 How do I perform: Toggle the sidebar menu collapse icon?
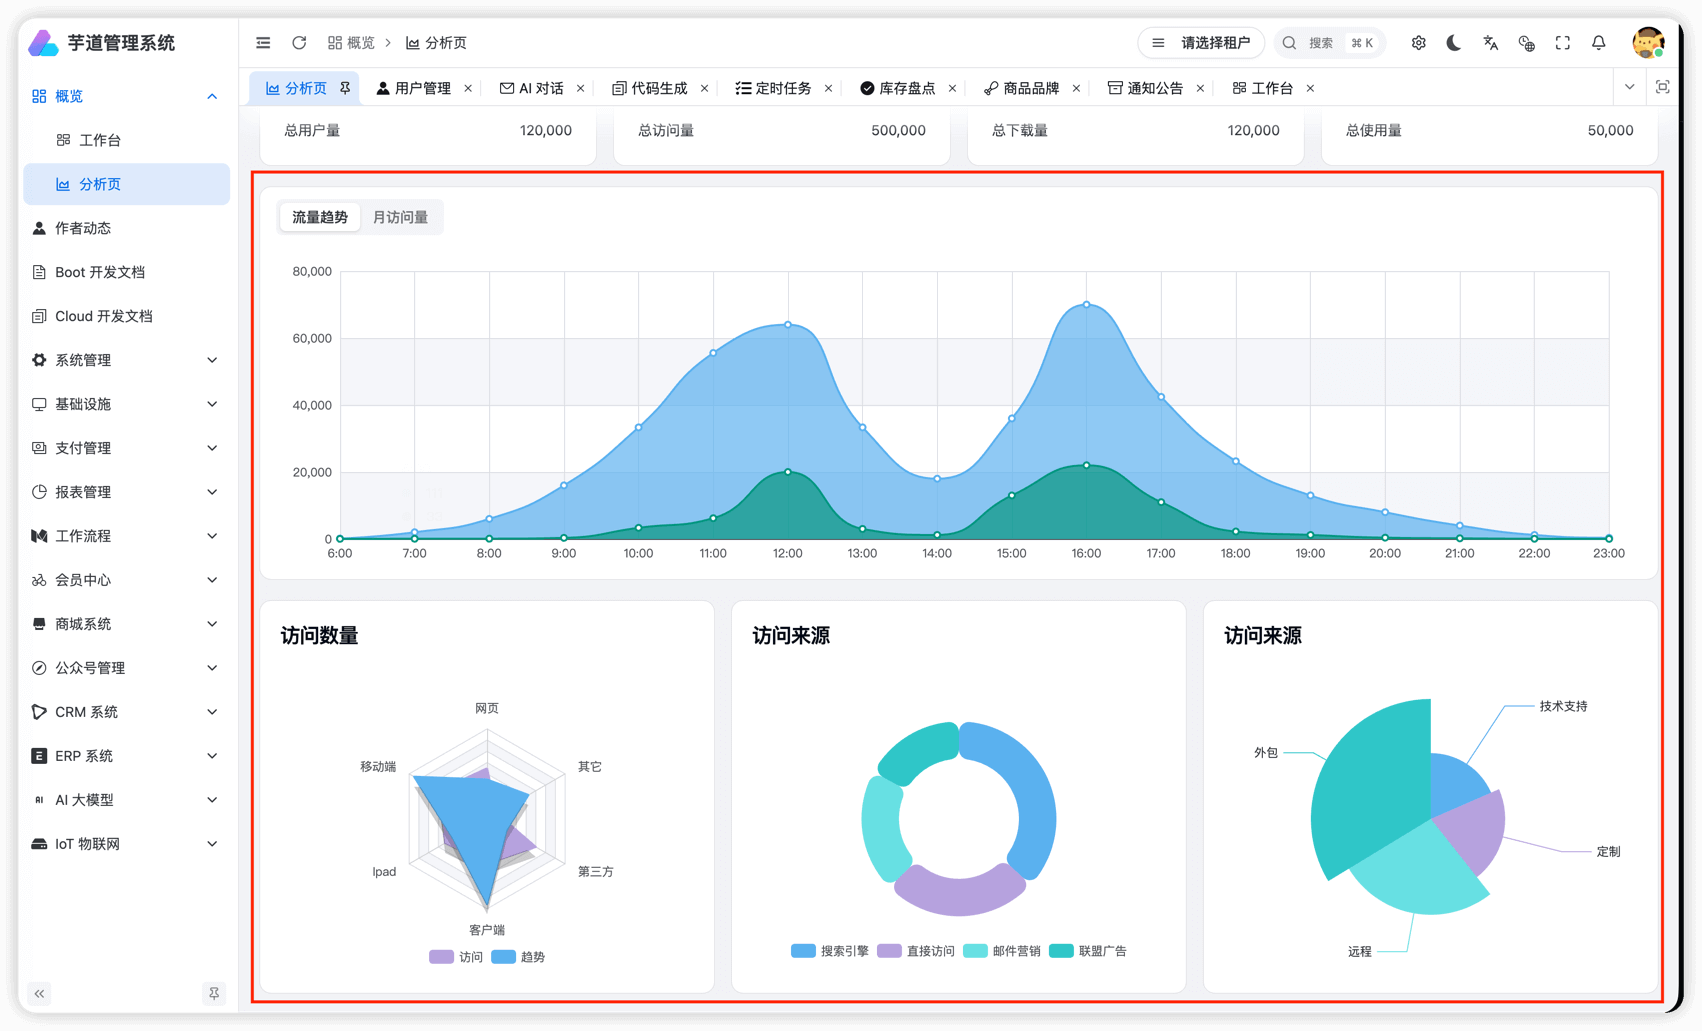point(263,43)
